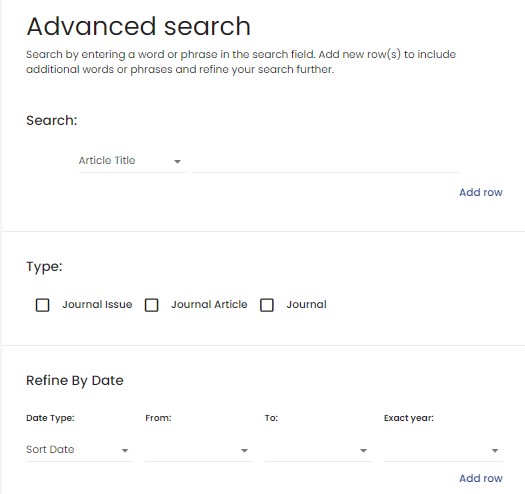Screen dimensions: 525x494
Task: Add row under Refine By Date
Action: click(x=480, y=478)
